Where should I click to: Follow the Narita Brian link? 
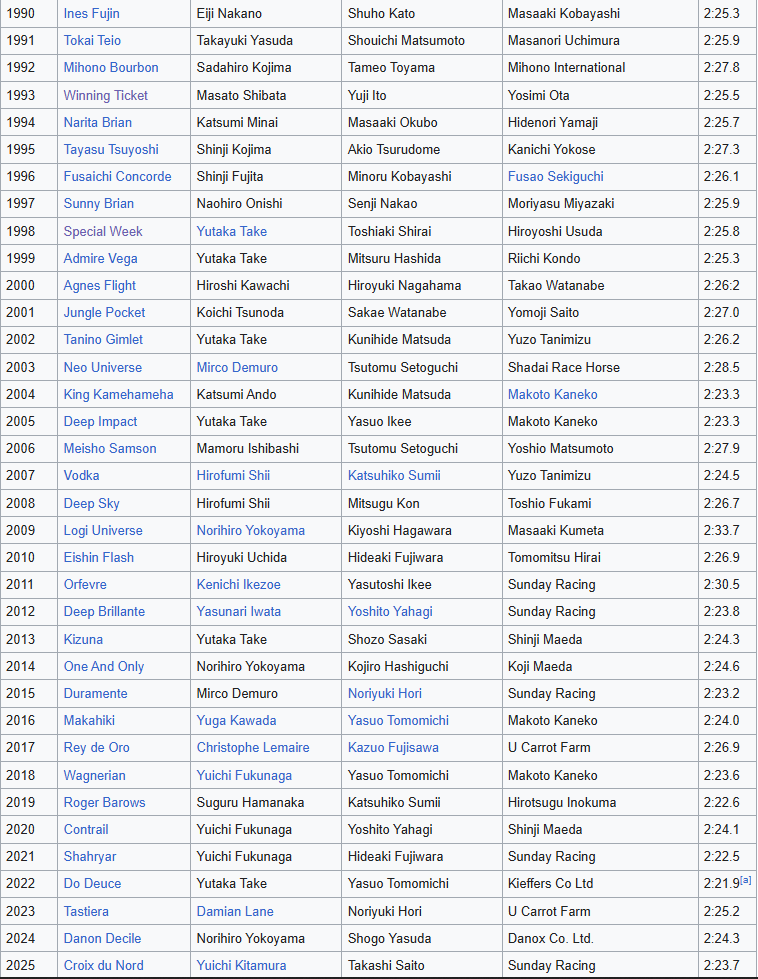(x=97, y=122)
